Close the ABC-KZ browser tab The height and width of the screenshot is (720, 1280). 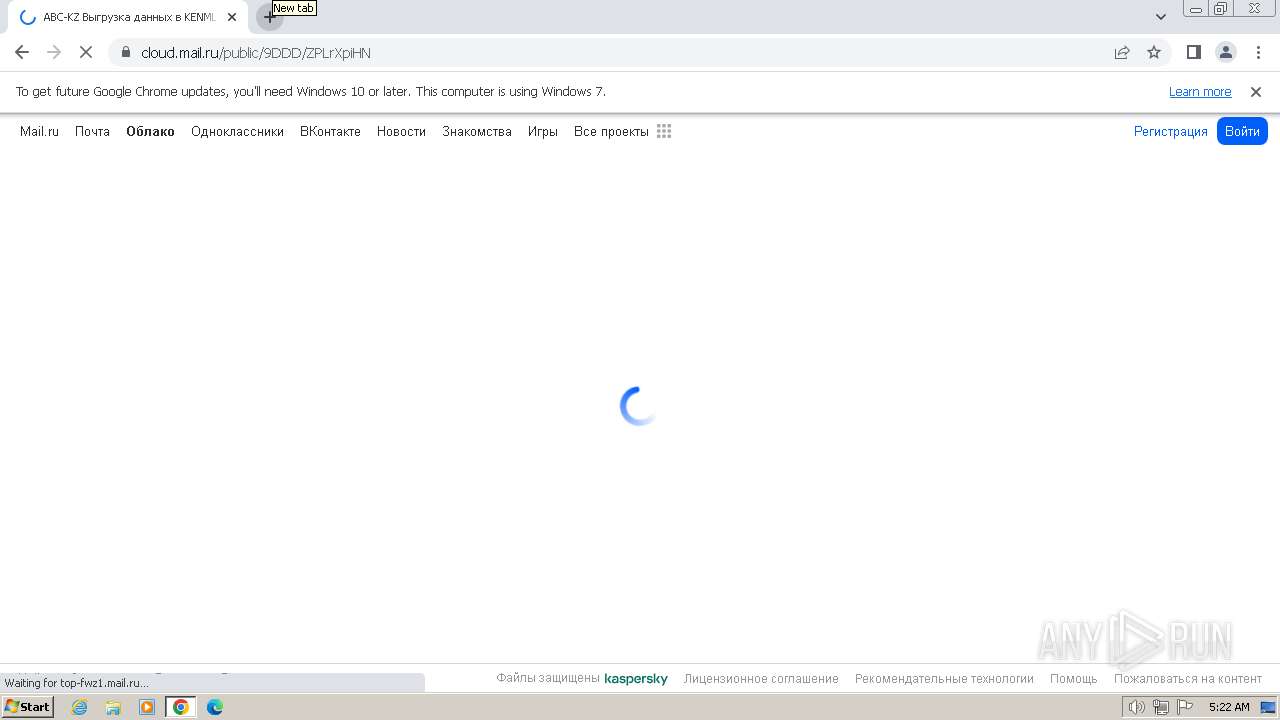pos(232,17)
